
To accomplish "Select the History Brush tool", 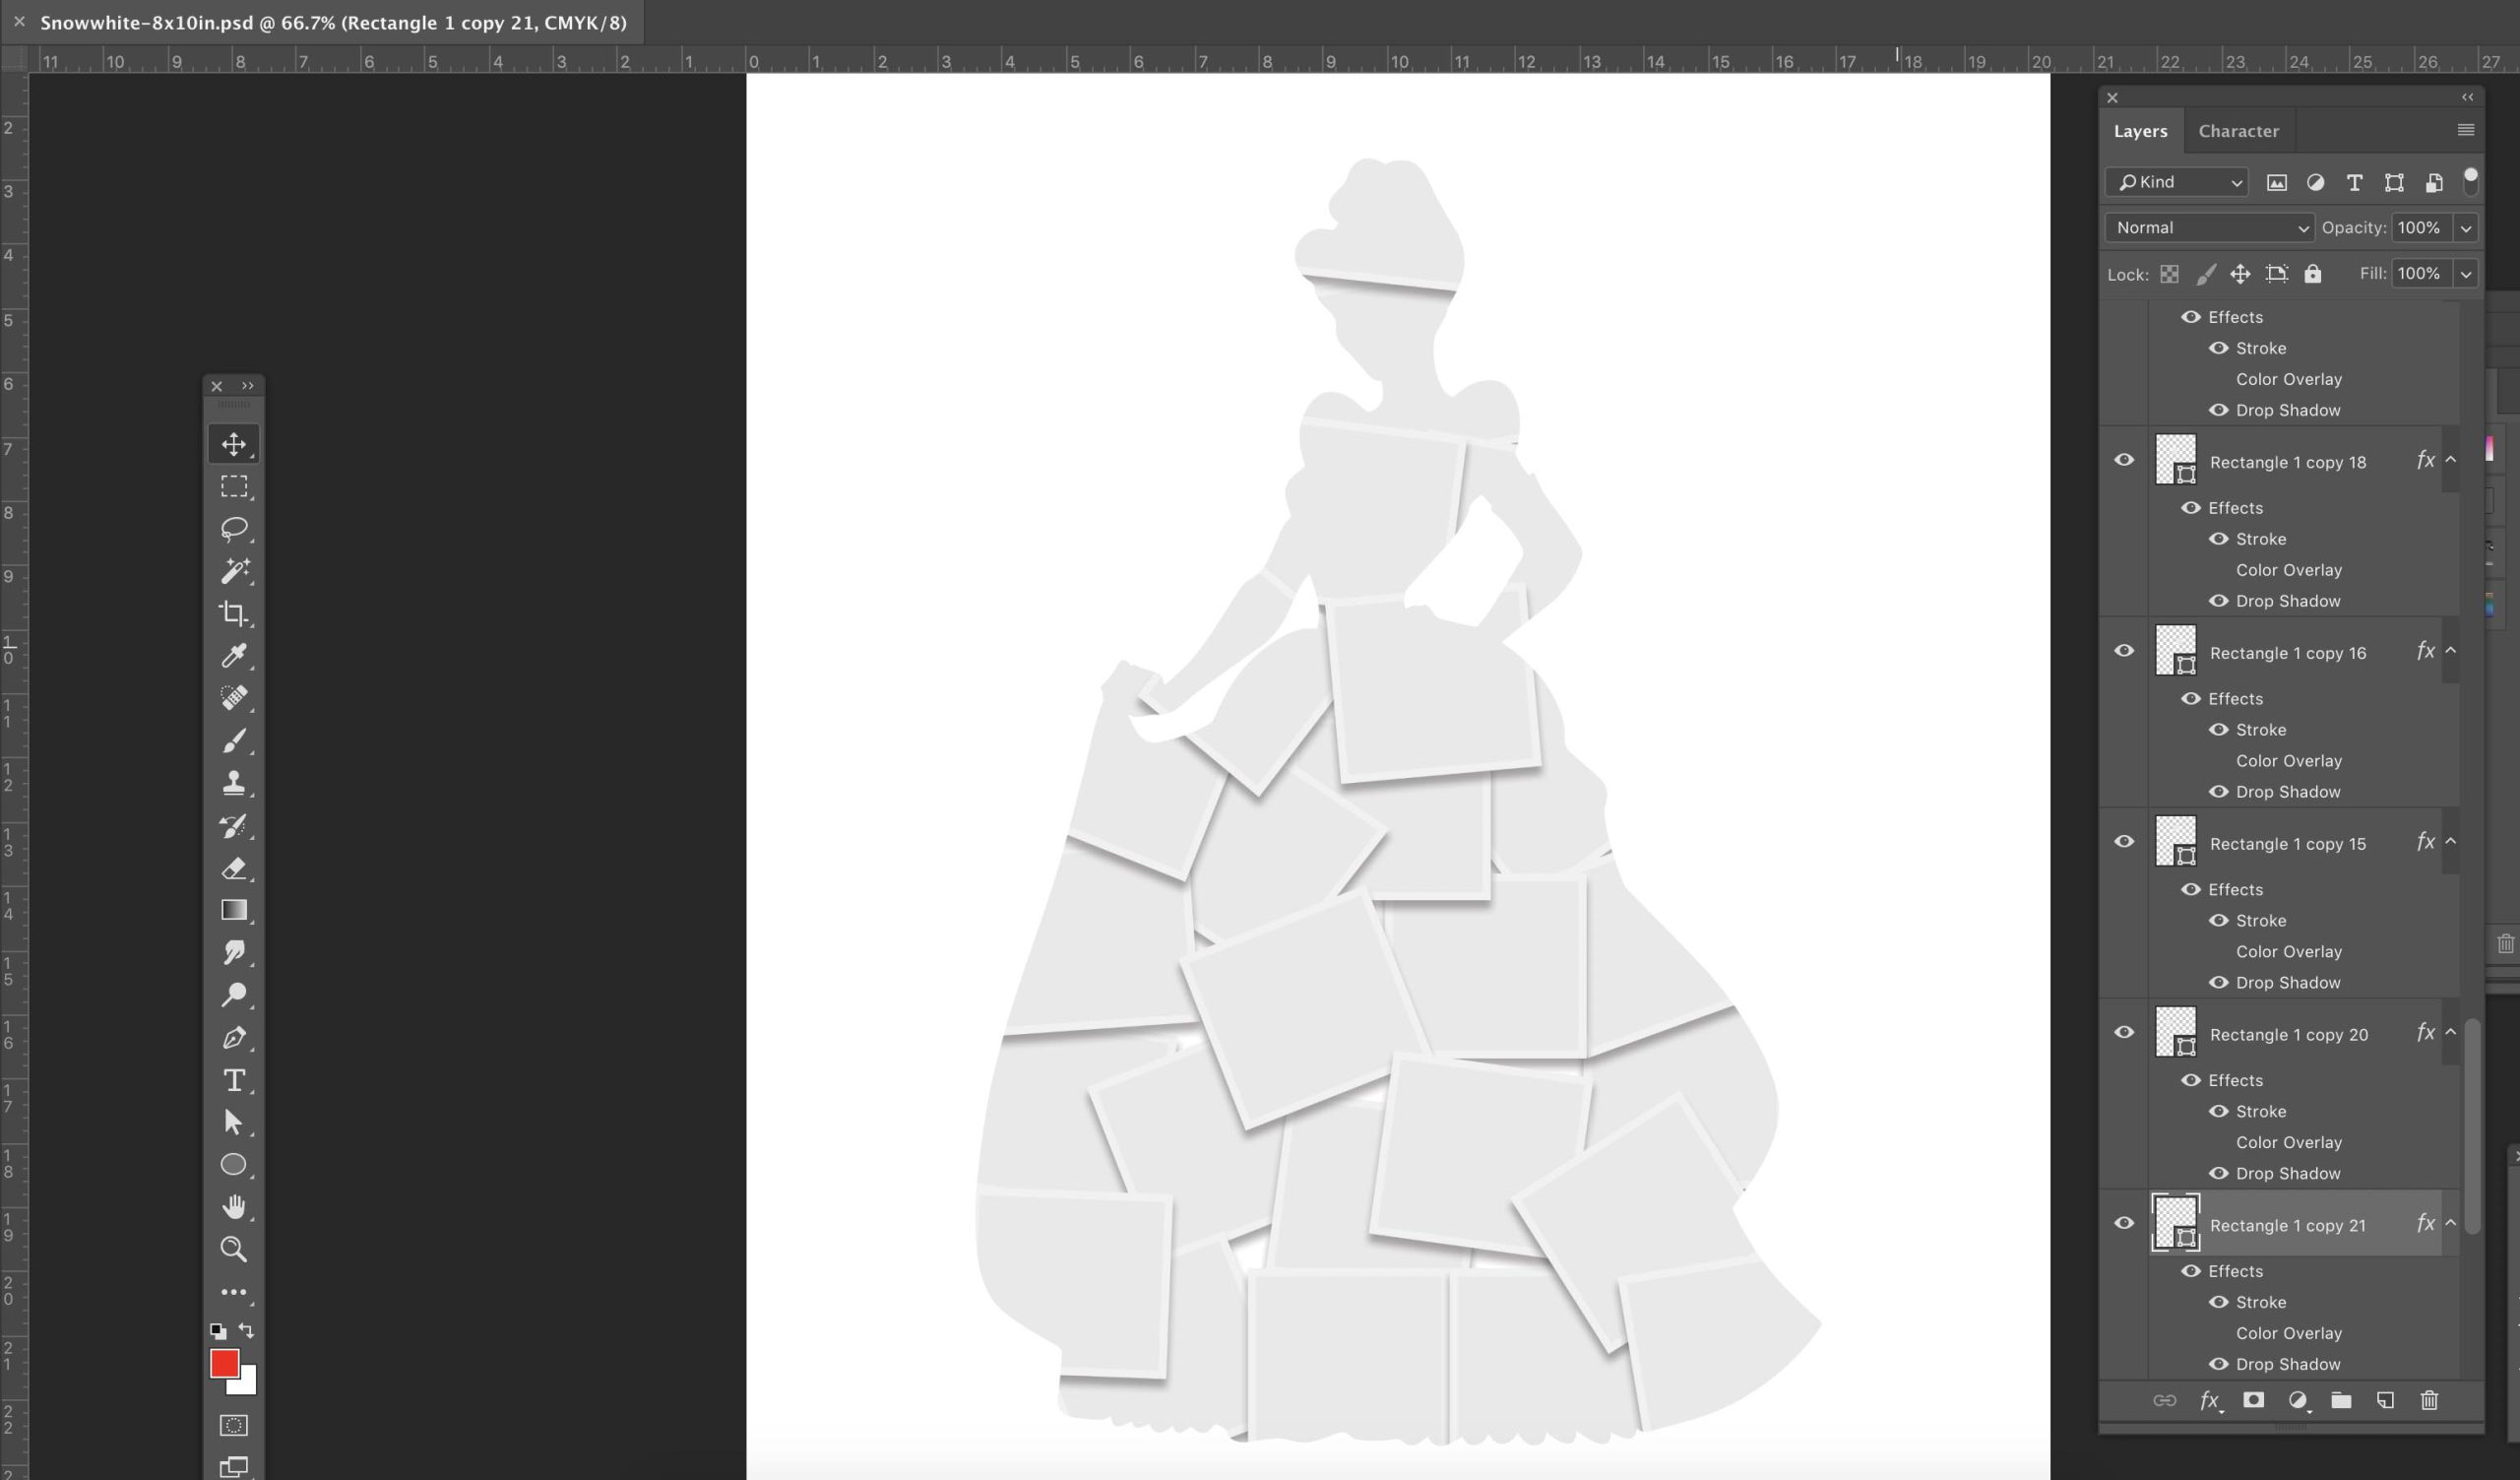I will [234, 825].
